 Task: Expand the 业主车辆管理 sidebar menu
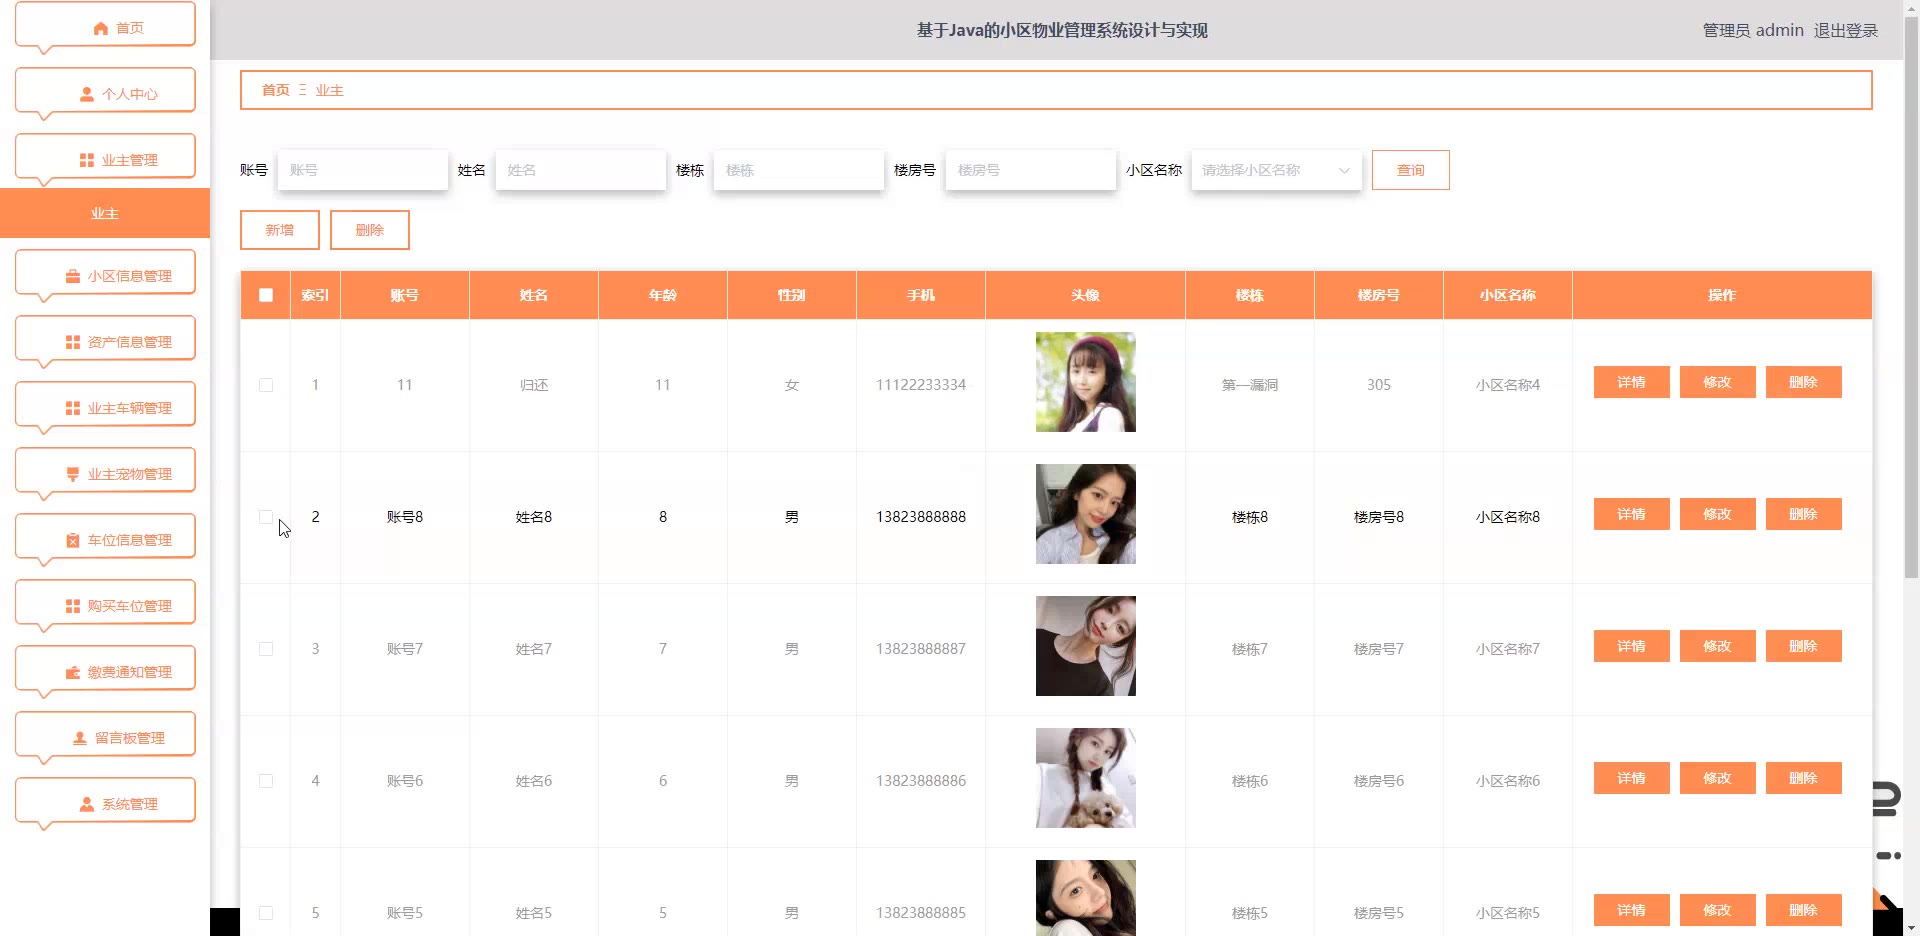tap(105, 408)
